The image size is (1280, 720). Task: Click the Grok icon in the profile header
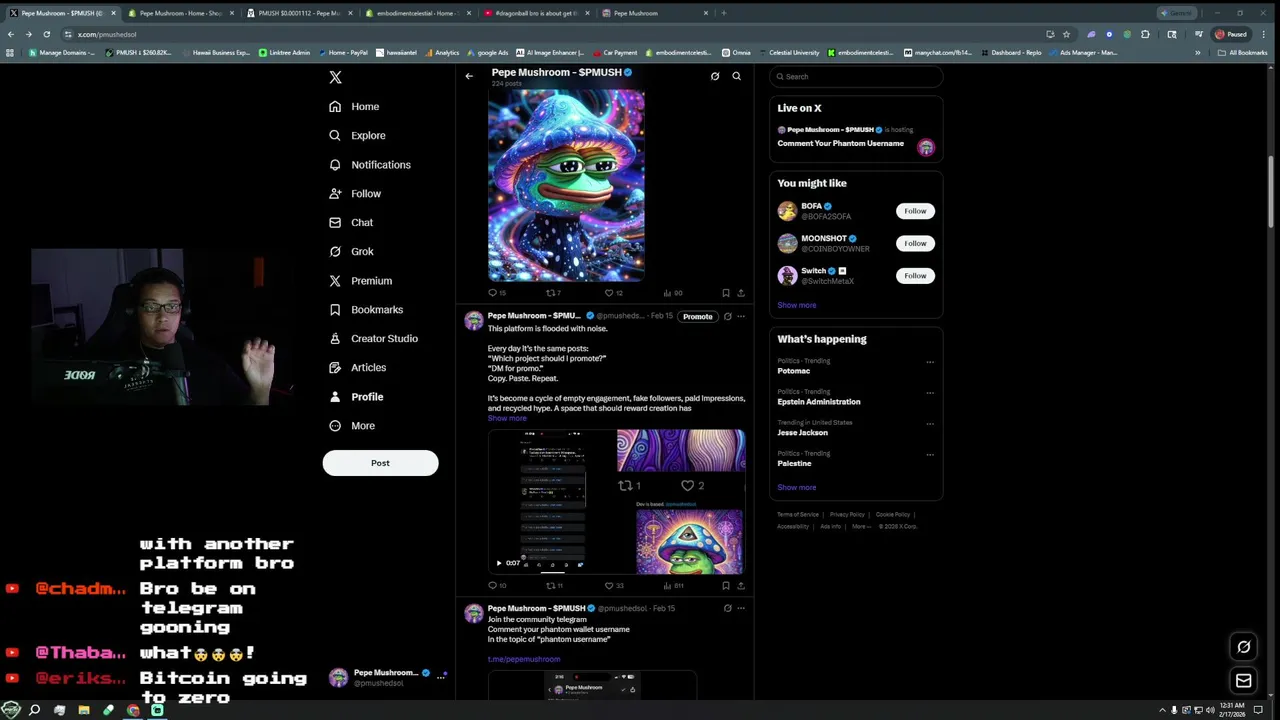[715, 76]
